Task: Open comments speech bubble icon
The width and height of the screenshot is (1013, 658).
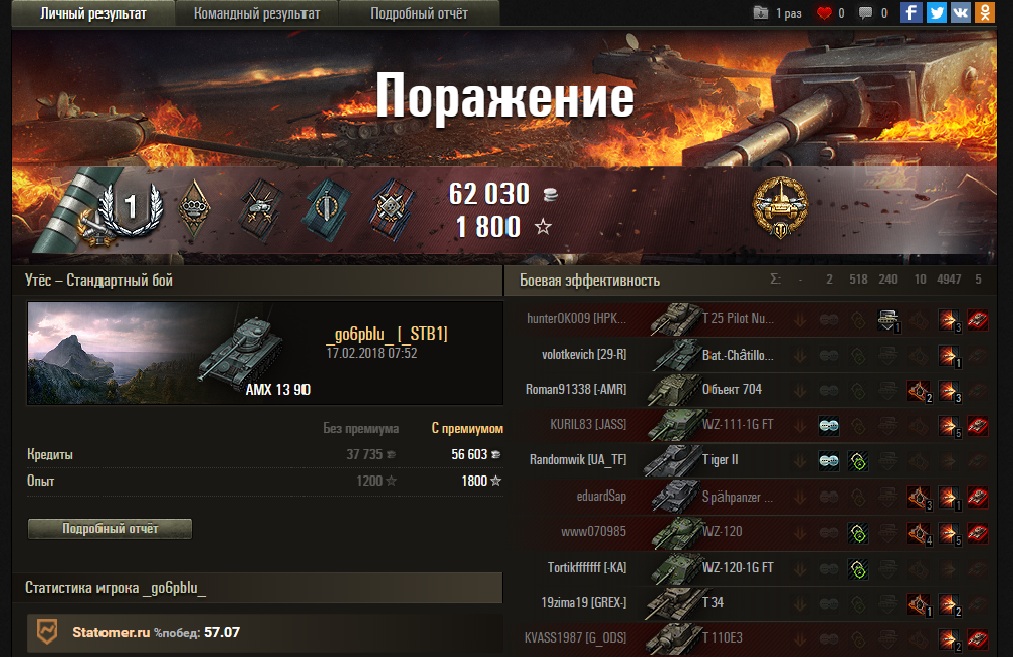Action: [x=865, y=13]
